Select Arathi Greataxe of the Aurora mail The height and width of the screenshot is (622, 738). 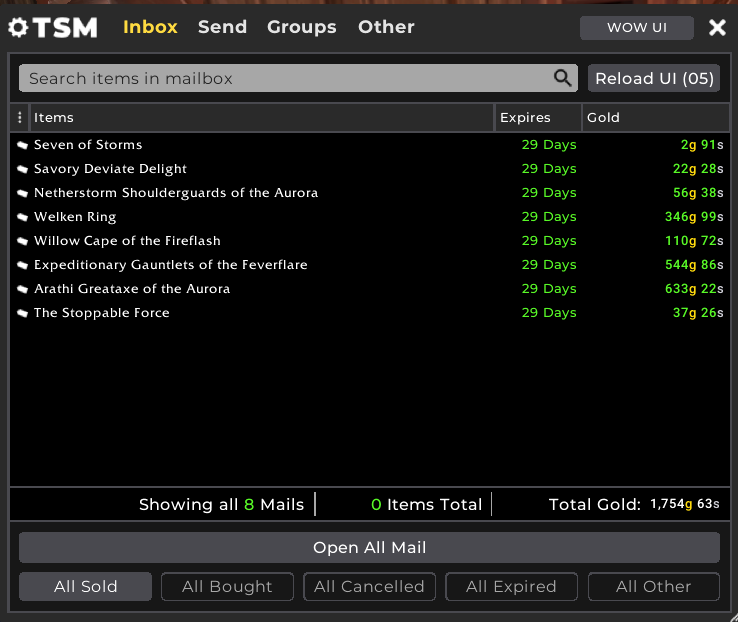tap(369, 289)
